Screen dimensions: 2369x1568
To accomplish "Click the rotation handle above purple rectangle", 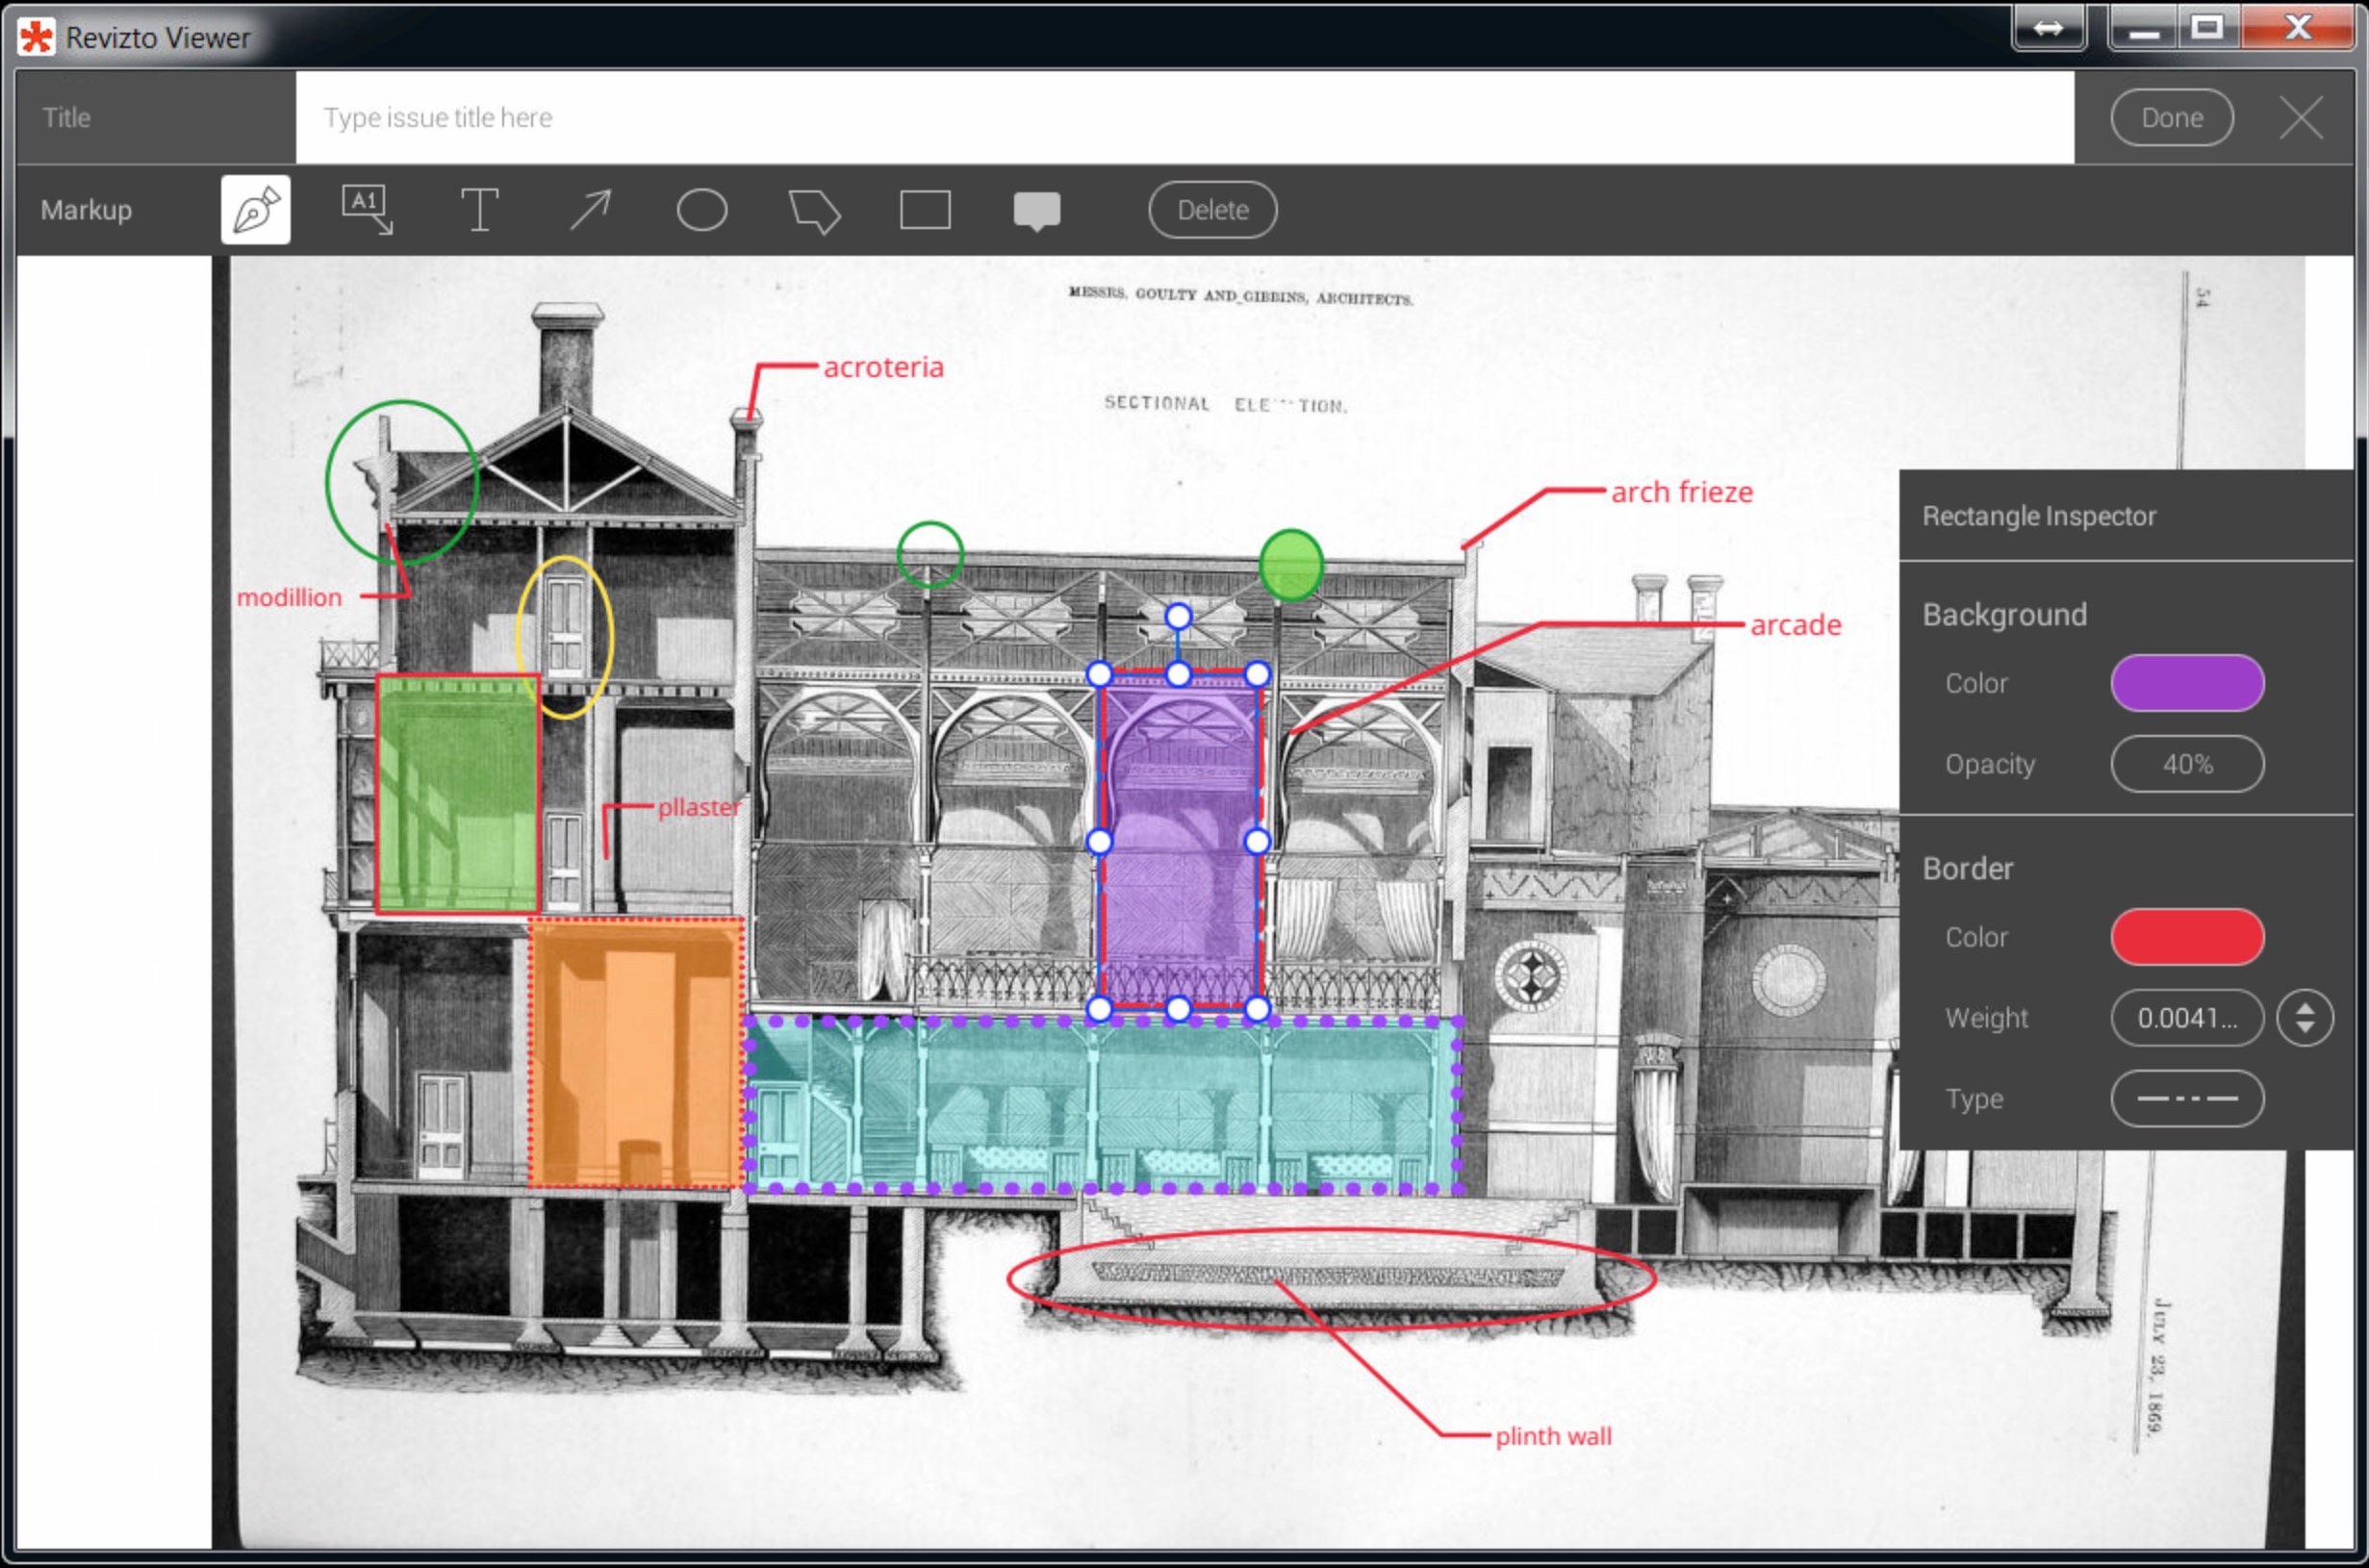I will pyautogui.click(x=1179, y=616).
